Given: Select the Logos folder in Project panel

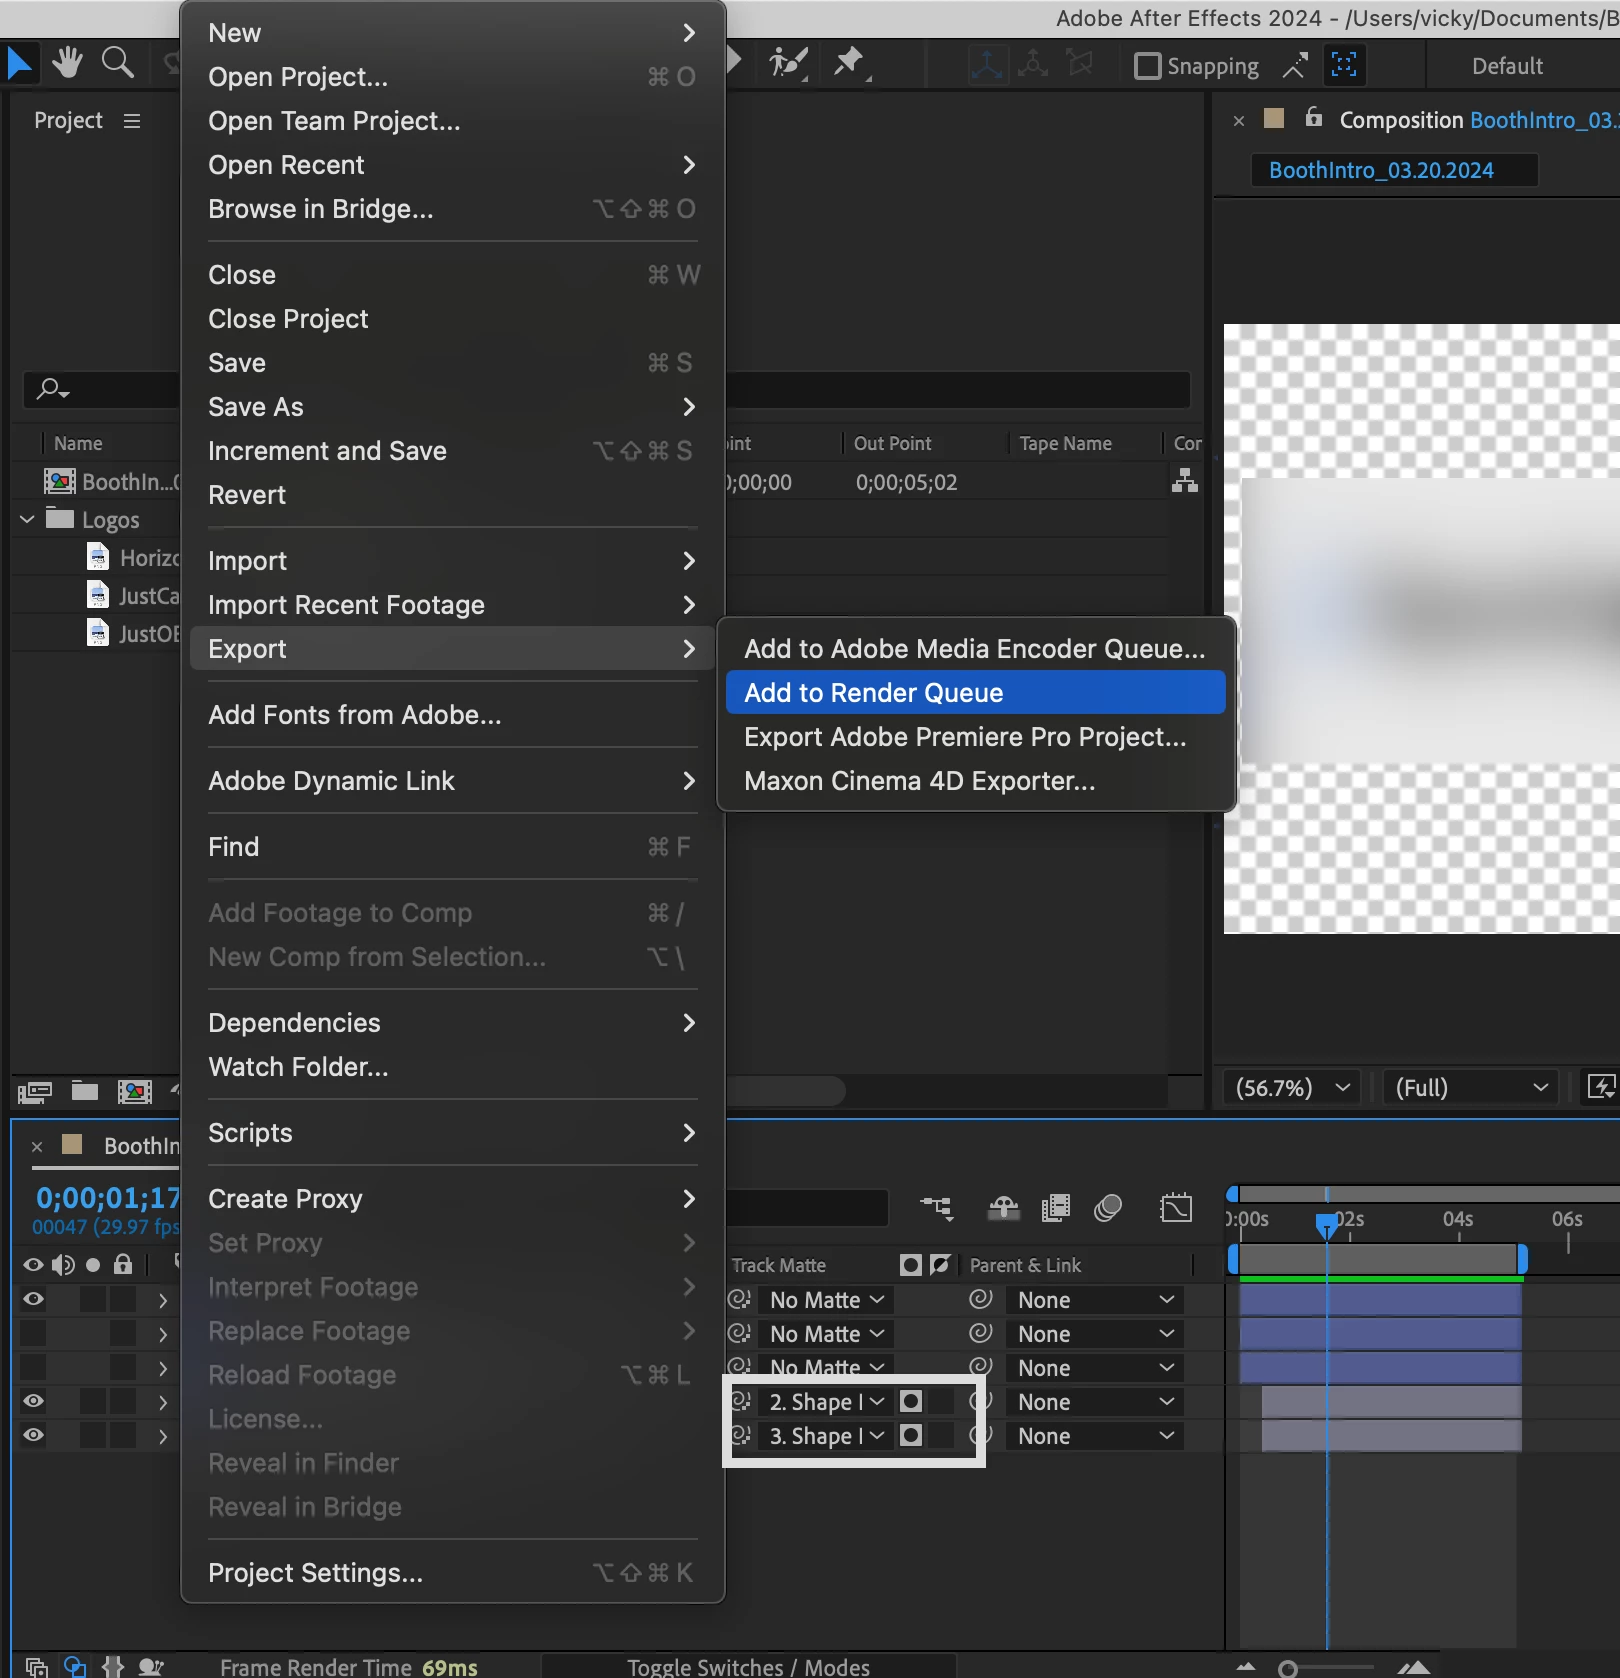Looking at the screenshot, I should point(110,519).
